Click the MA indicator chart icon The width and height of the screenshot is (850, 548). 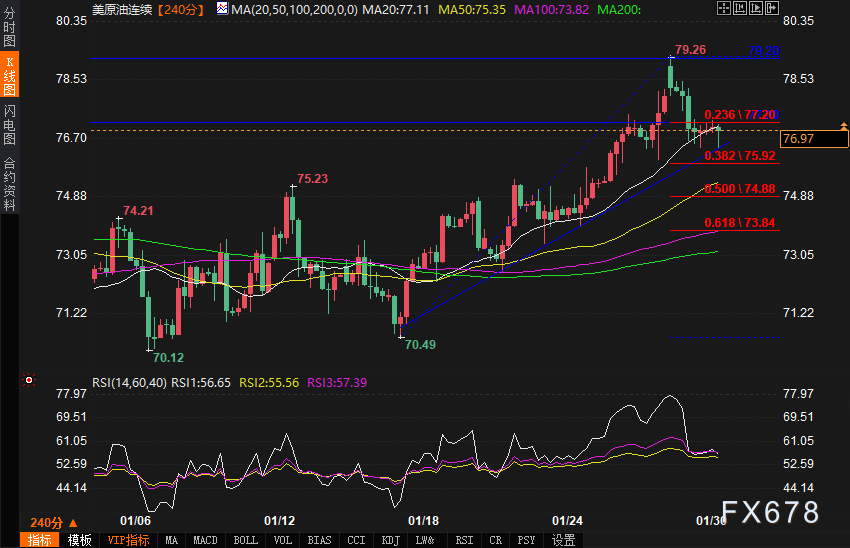tap(221, 9)
